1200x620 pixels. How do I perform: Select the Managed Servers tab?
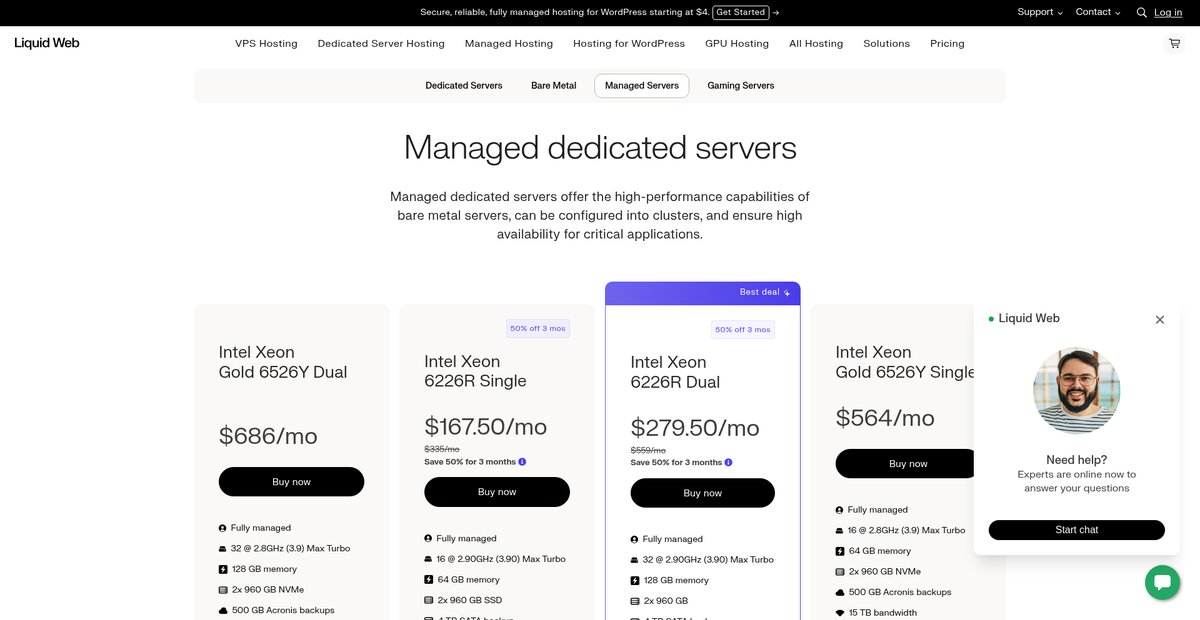pos(642,86)
